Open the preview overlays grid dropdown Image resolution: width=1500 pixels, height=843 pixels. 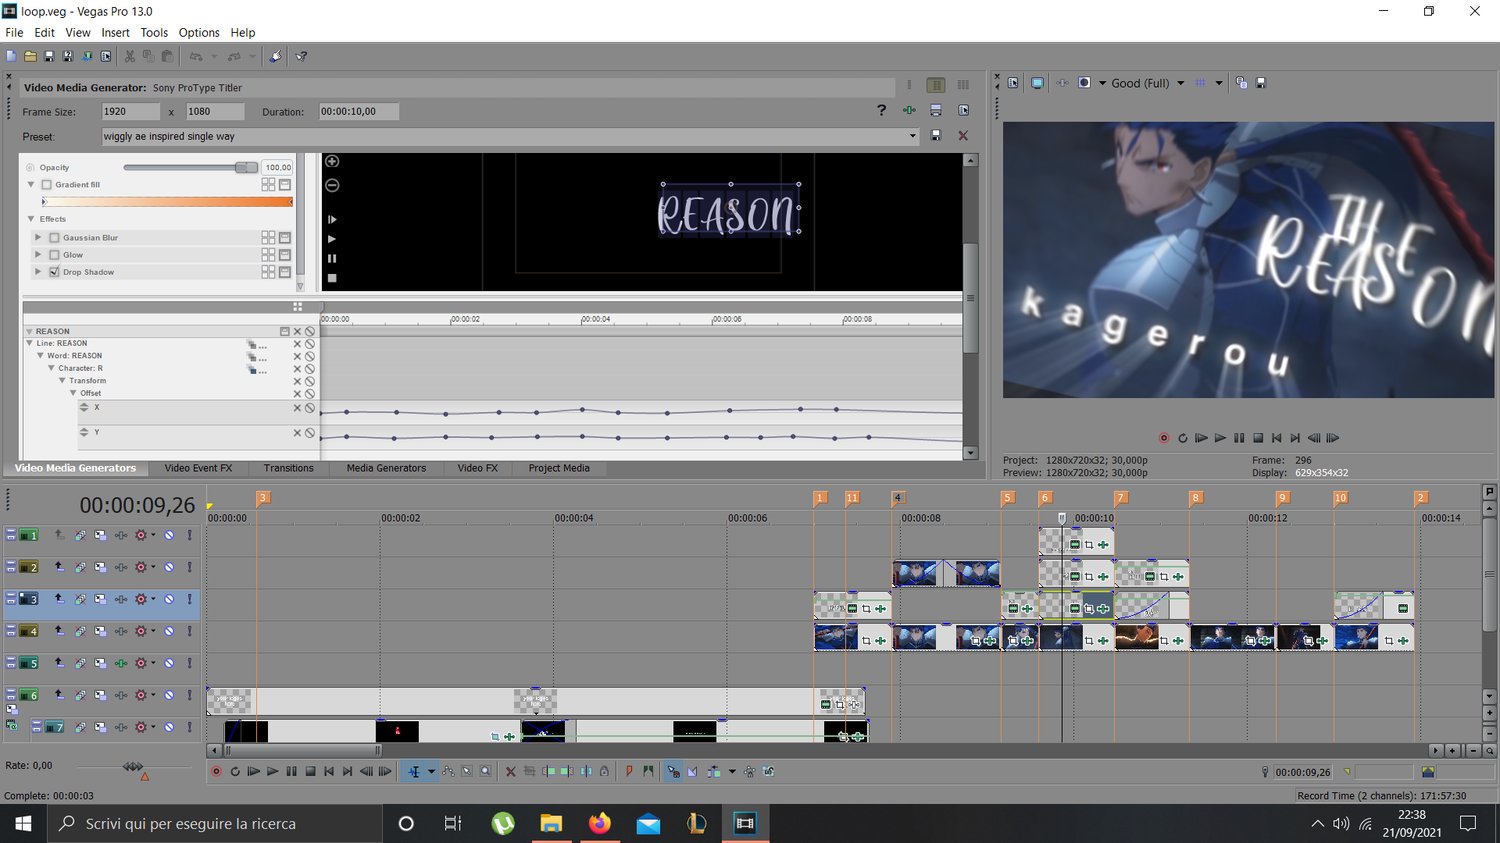click(1219, 83)
